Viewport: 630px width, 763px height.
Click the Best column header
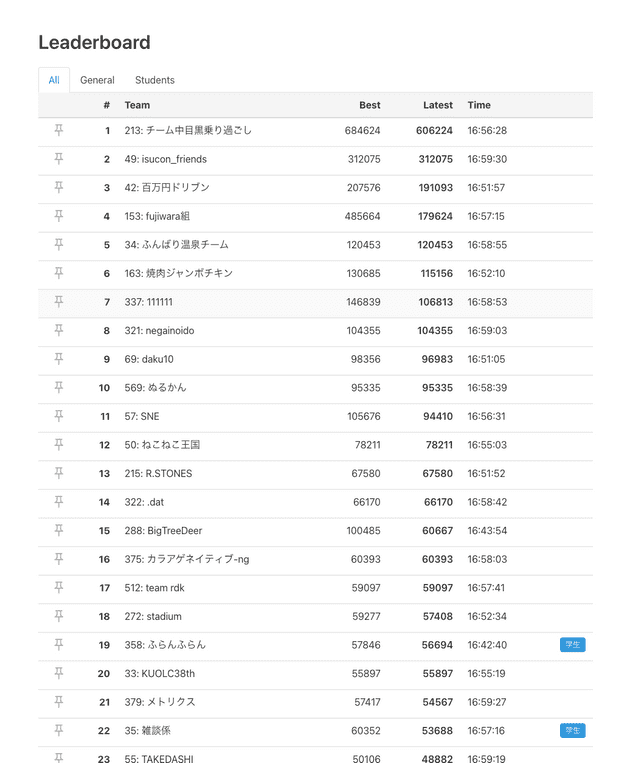click(369, 105)
